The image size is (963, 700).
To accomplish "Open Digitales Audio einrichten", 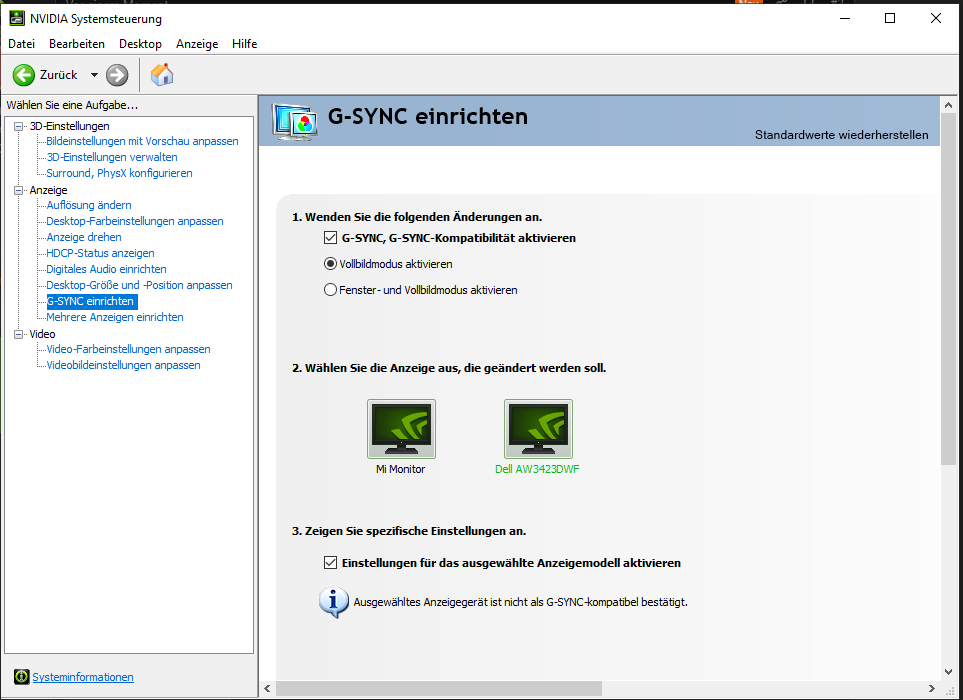I will coord(107,269).
